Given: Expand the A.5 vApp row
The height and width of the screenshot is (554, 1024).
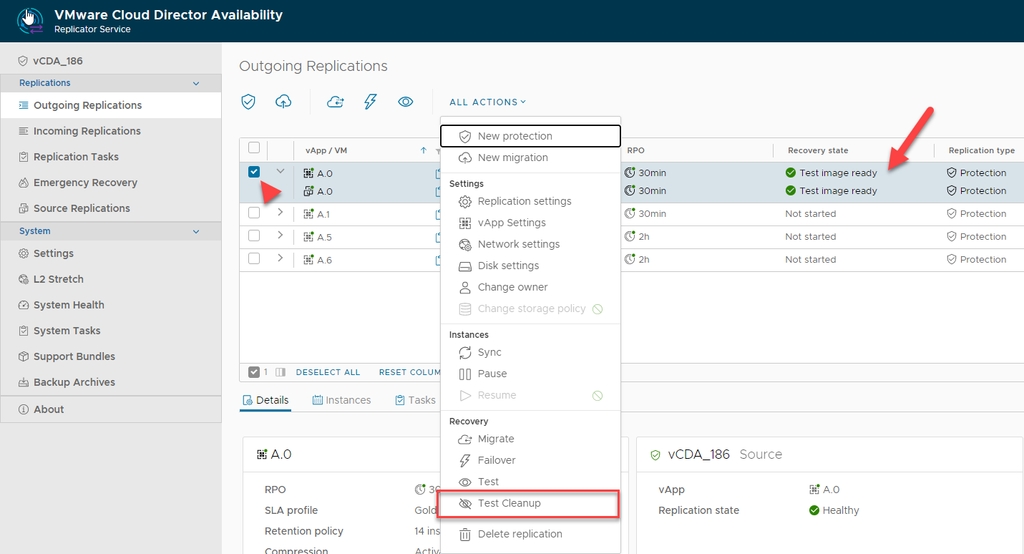Looking at the screenshot, I should (x=280, y=236).
